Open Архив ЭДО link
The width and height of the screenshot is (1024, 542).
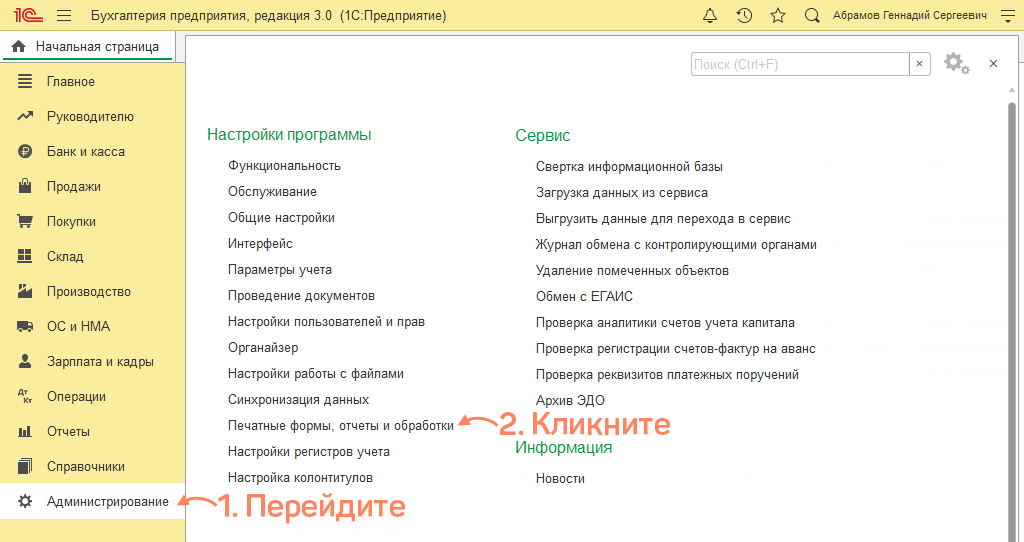(570, 400)
